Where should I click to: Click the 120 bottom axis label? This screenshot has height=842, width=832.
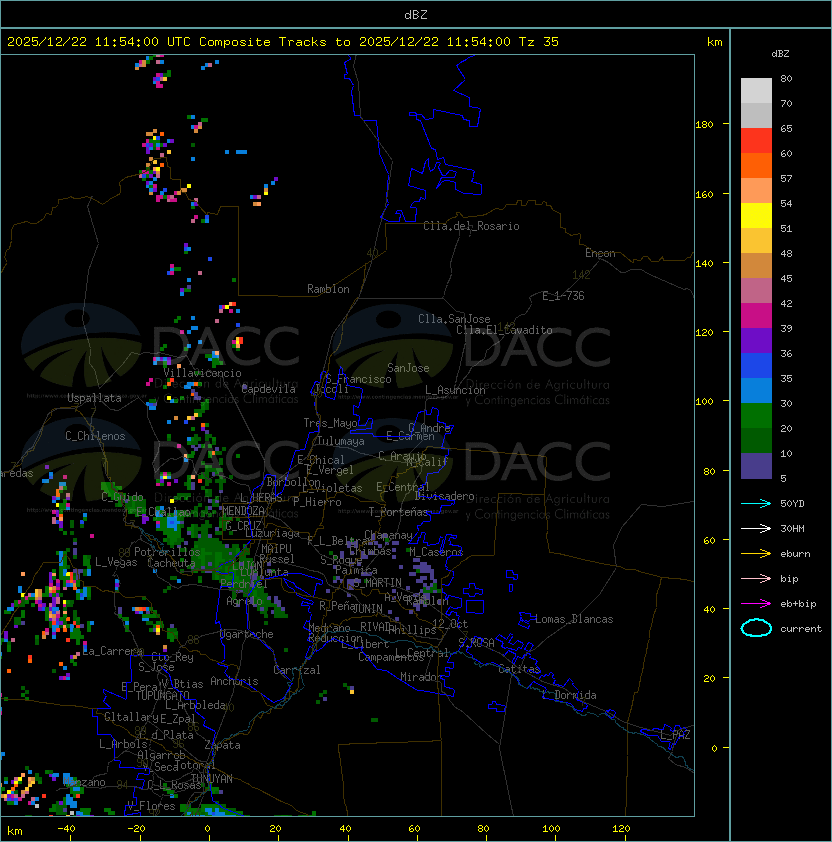coord(621,829)
